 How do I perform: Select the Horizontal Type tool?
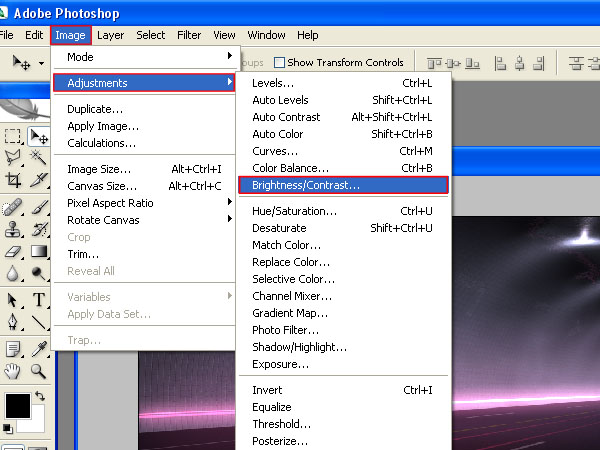39,300
